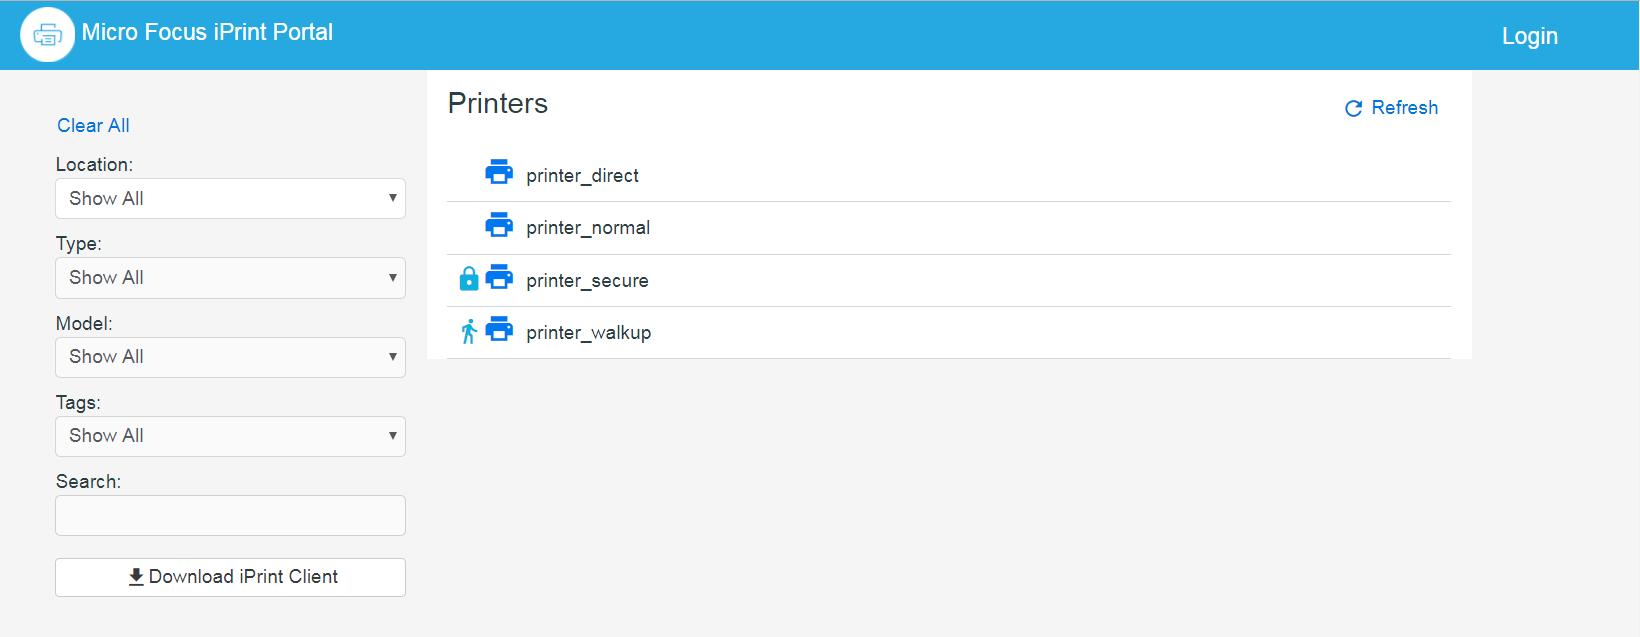Viewport: 1640px width, 637px height.
Task: Click the Login link in header
Action: (x=1529, y=36)
